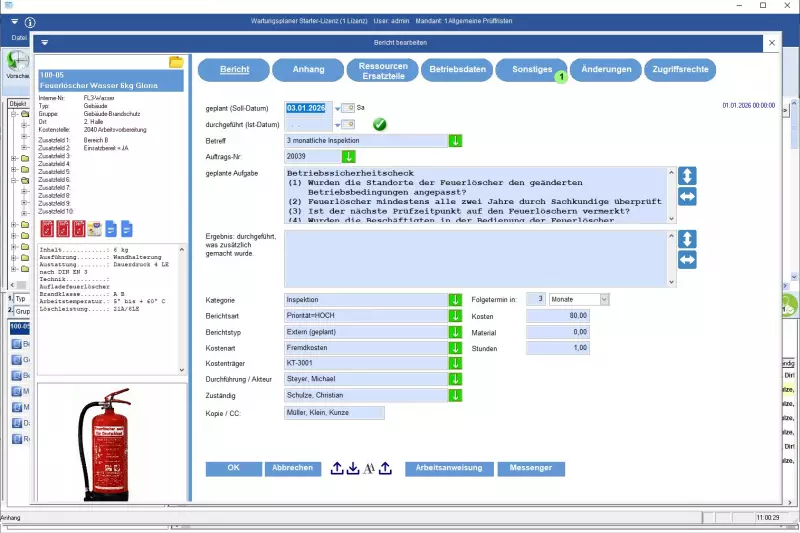The height and width of the screenshot is (533, 800).
Task: Click the horizontal expand arrow beside the Ergebnis text box
Action: click(686, 260)
